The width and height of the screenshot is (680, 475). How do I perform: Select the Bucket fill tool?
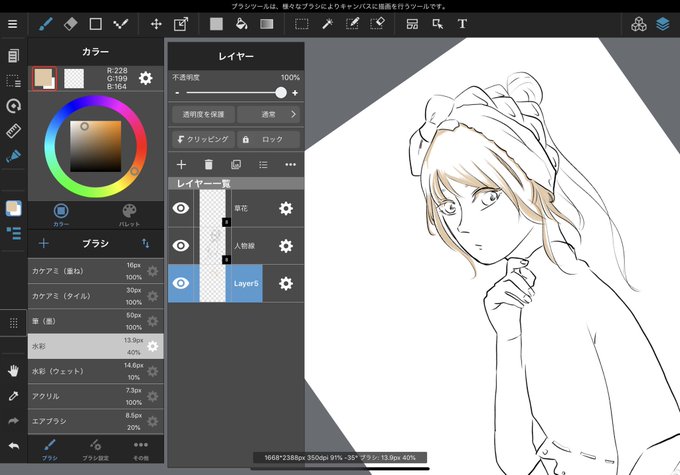click(x=242, y=24)
